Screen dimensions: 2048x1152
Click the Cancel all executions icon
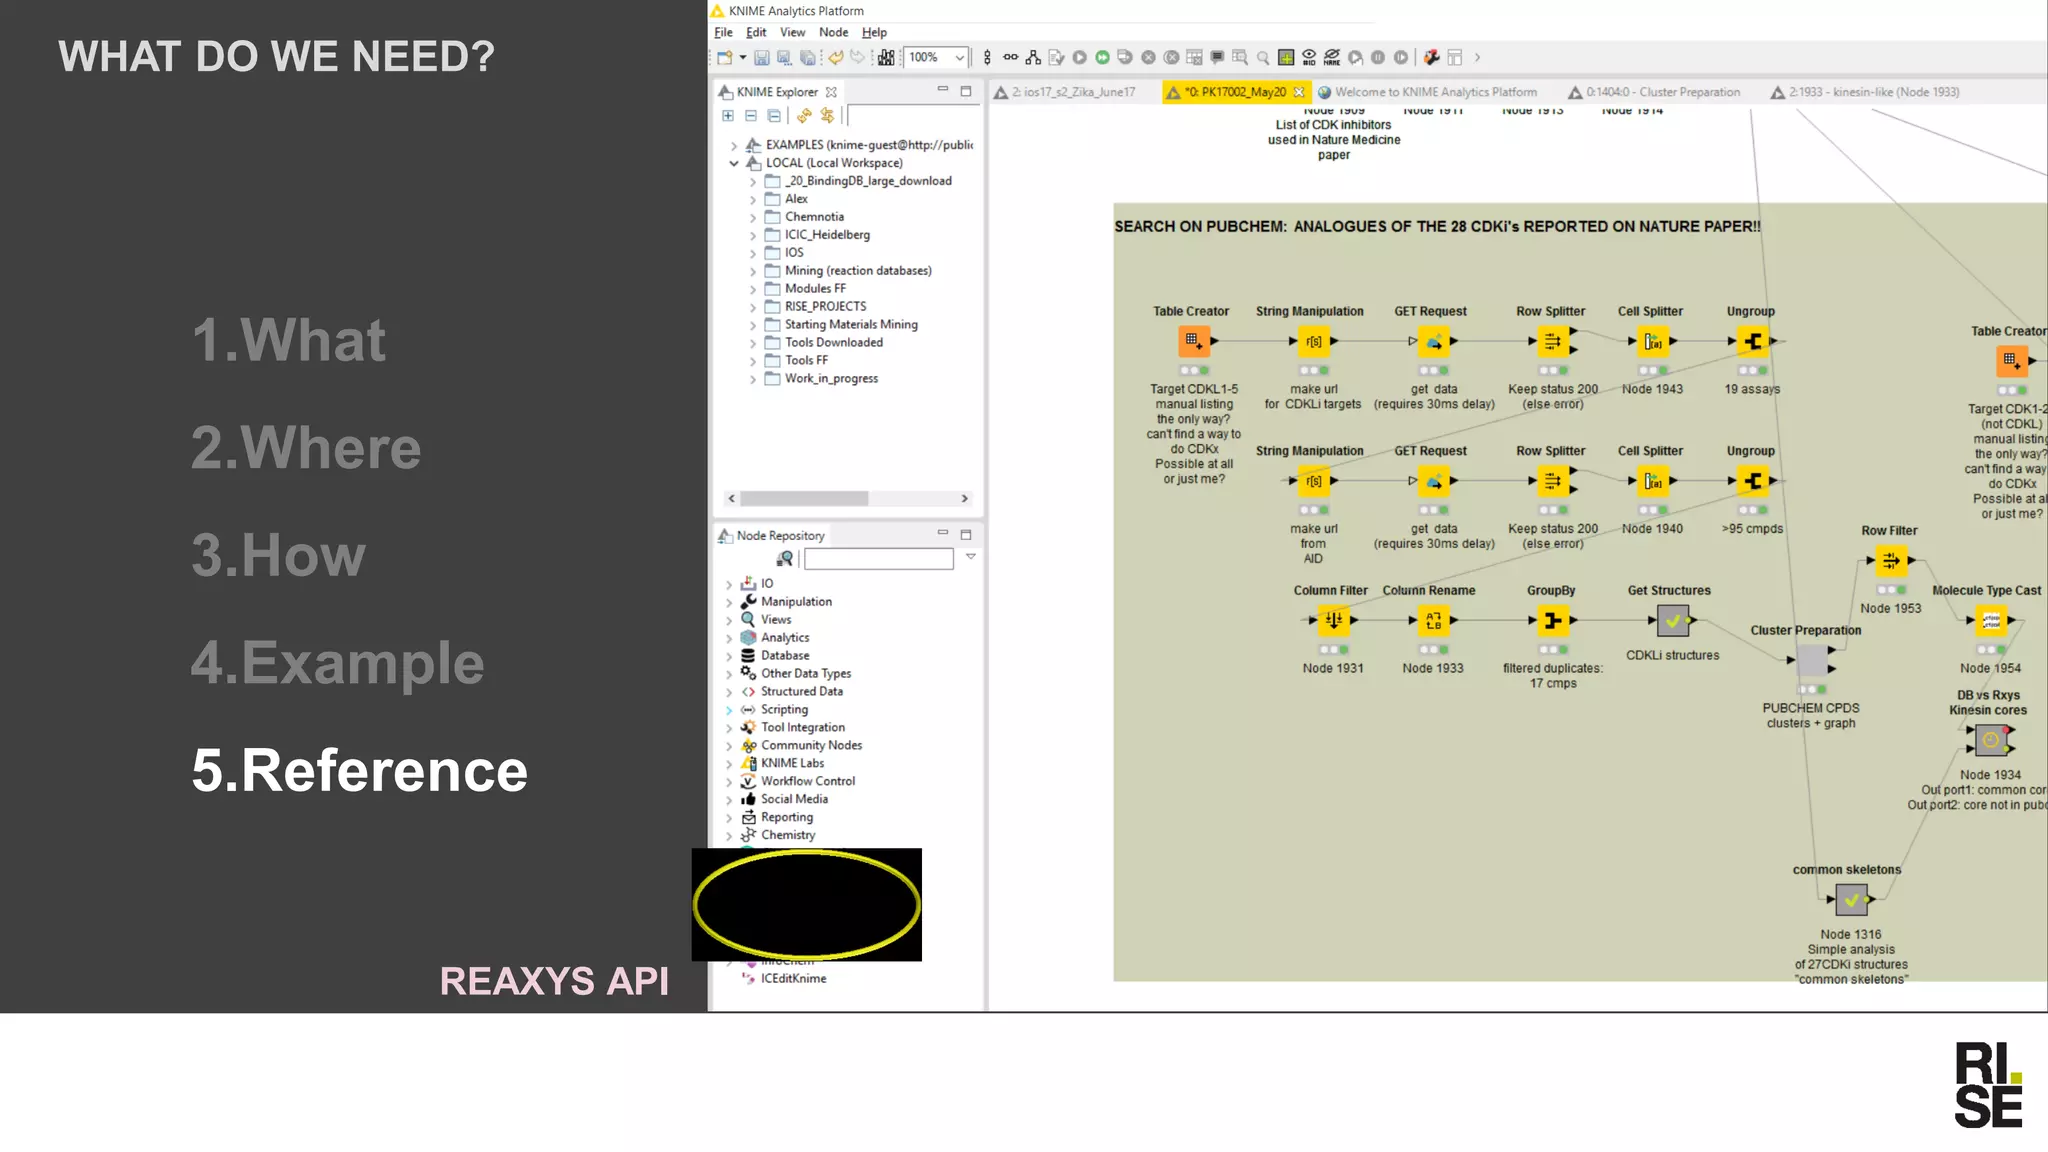tap(1171, 58)
